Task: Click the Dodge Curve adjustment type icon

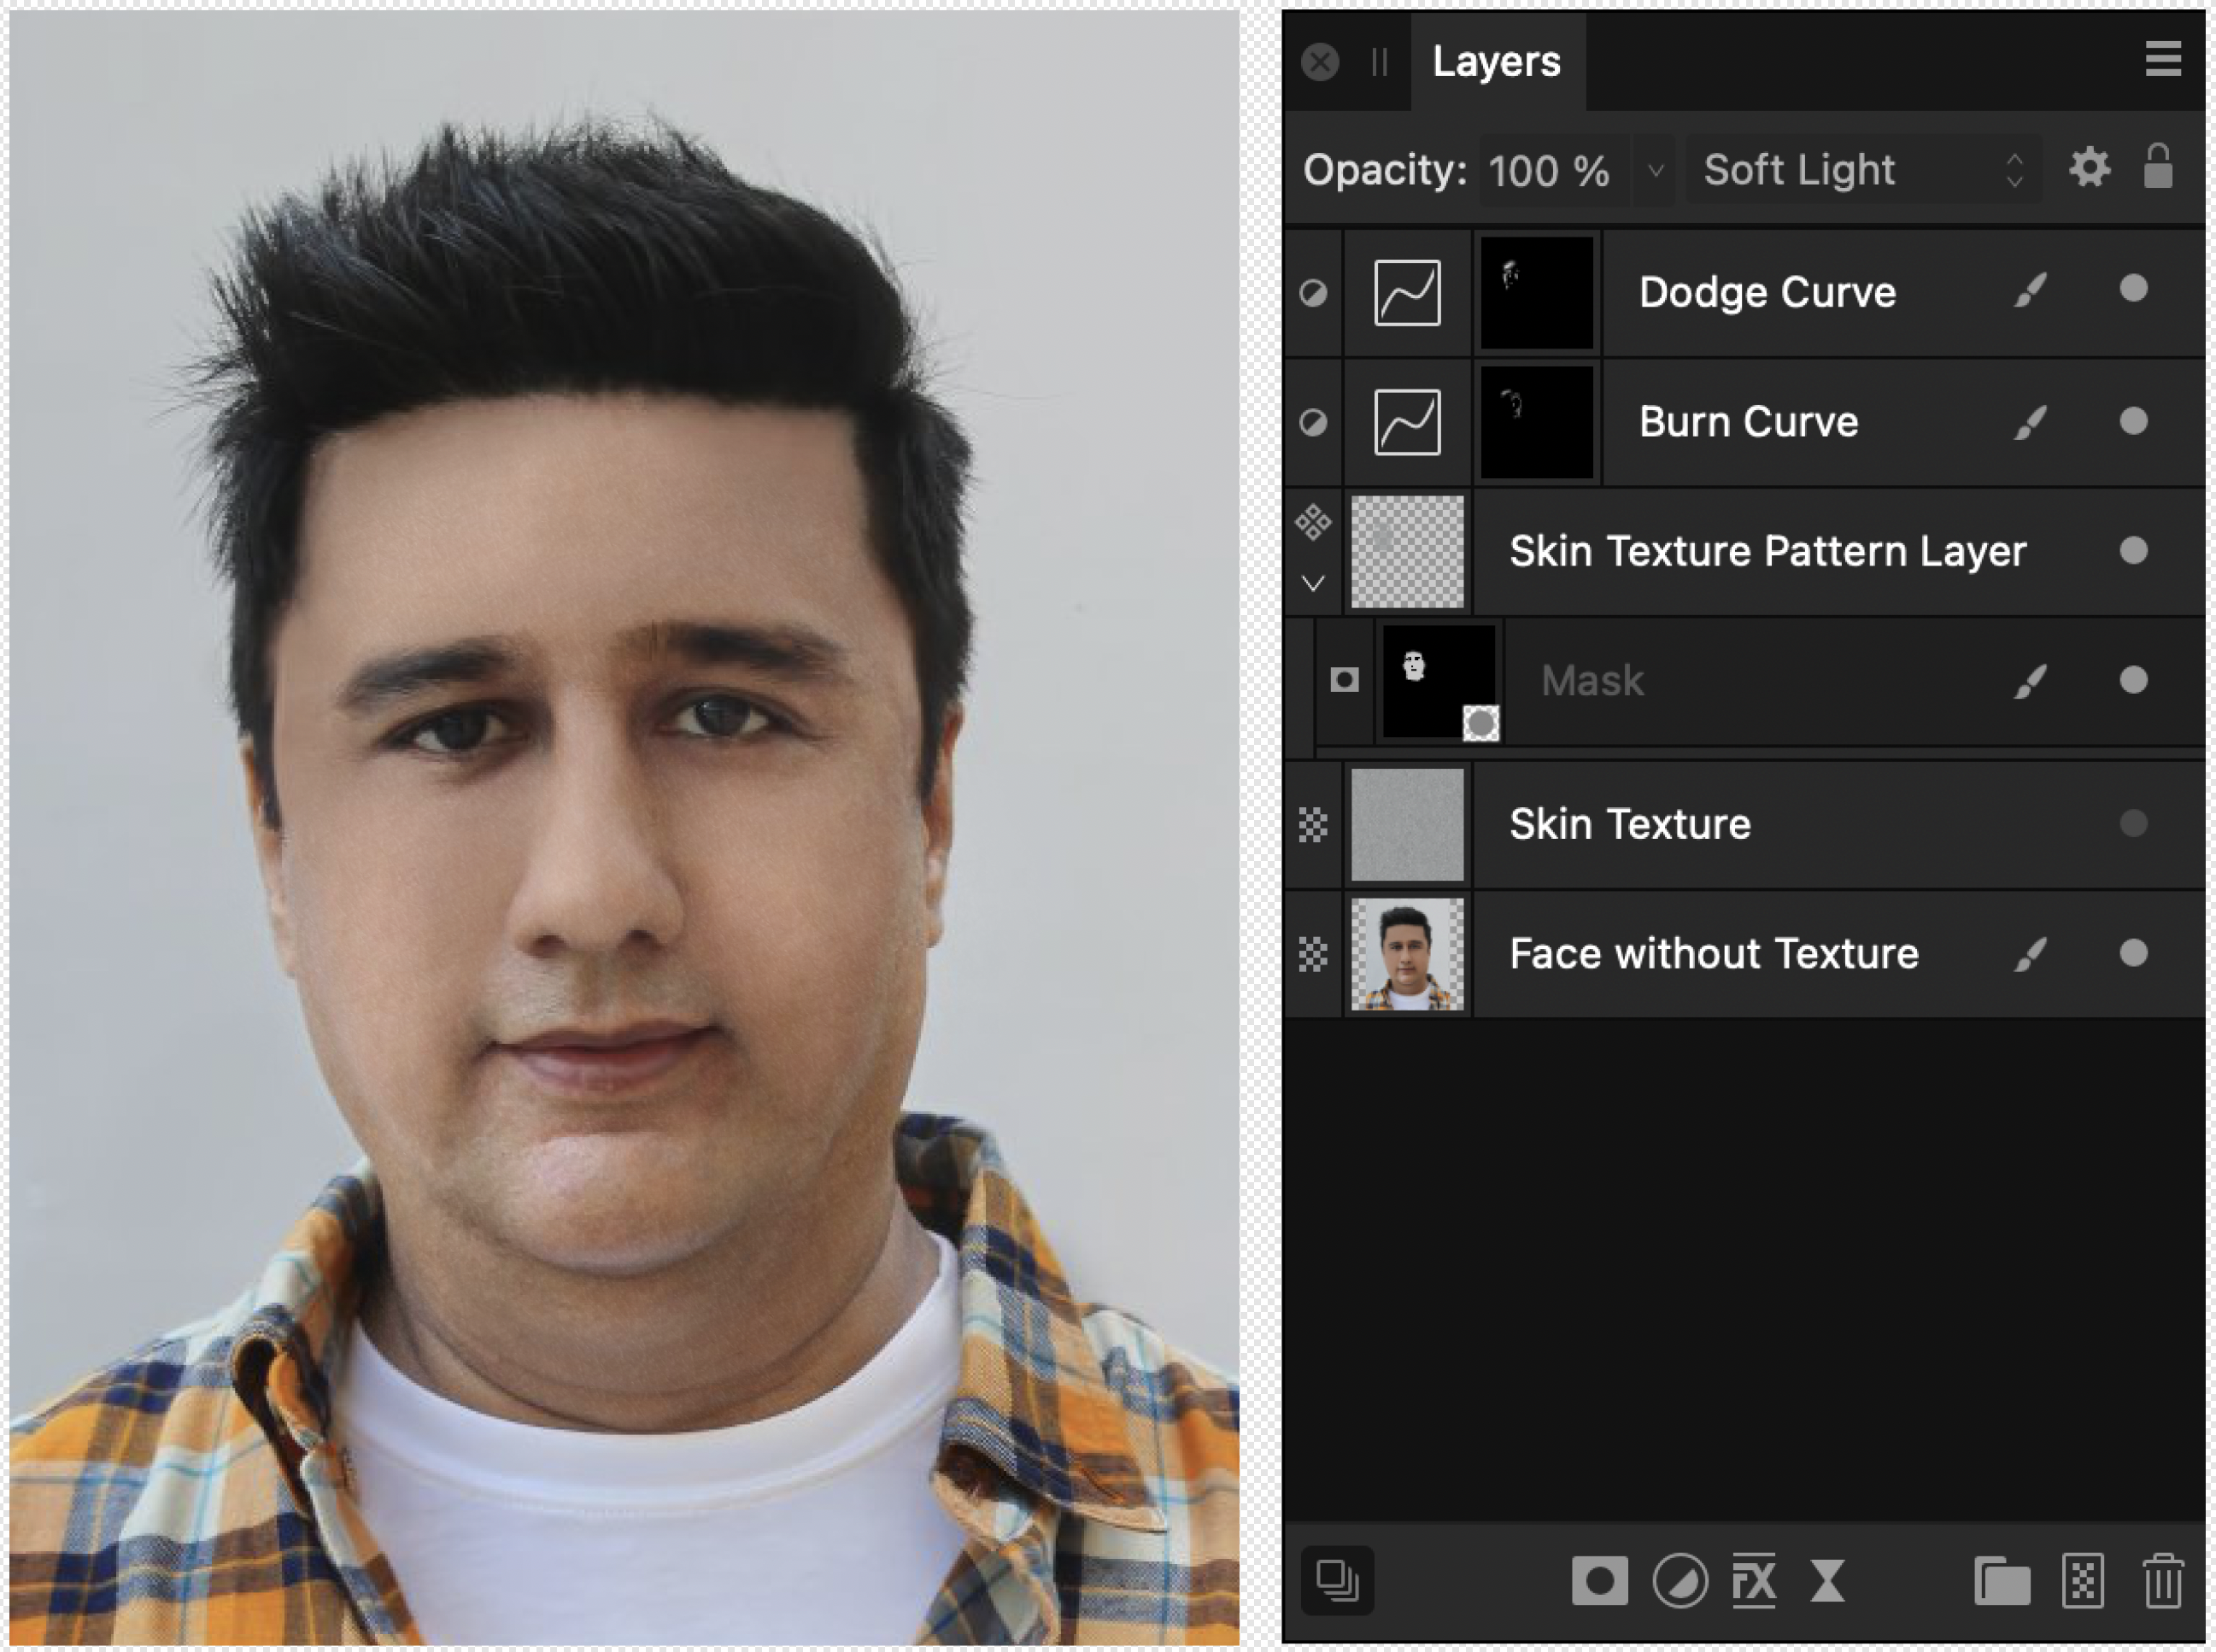Action: tap(1313, 293)
